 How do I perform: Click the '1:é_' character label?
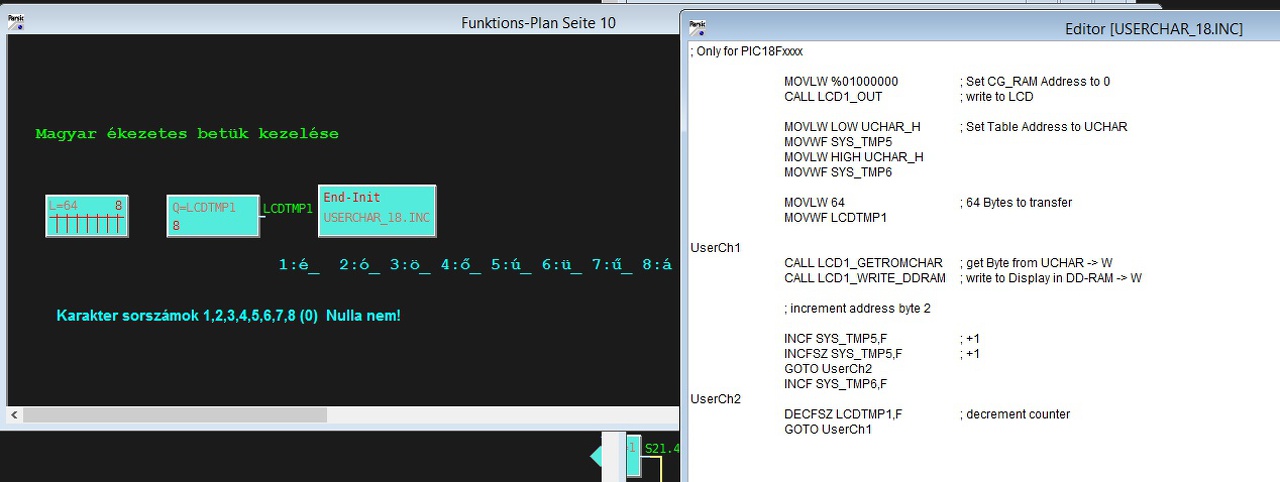pos(299,265)
